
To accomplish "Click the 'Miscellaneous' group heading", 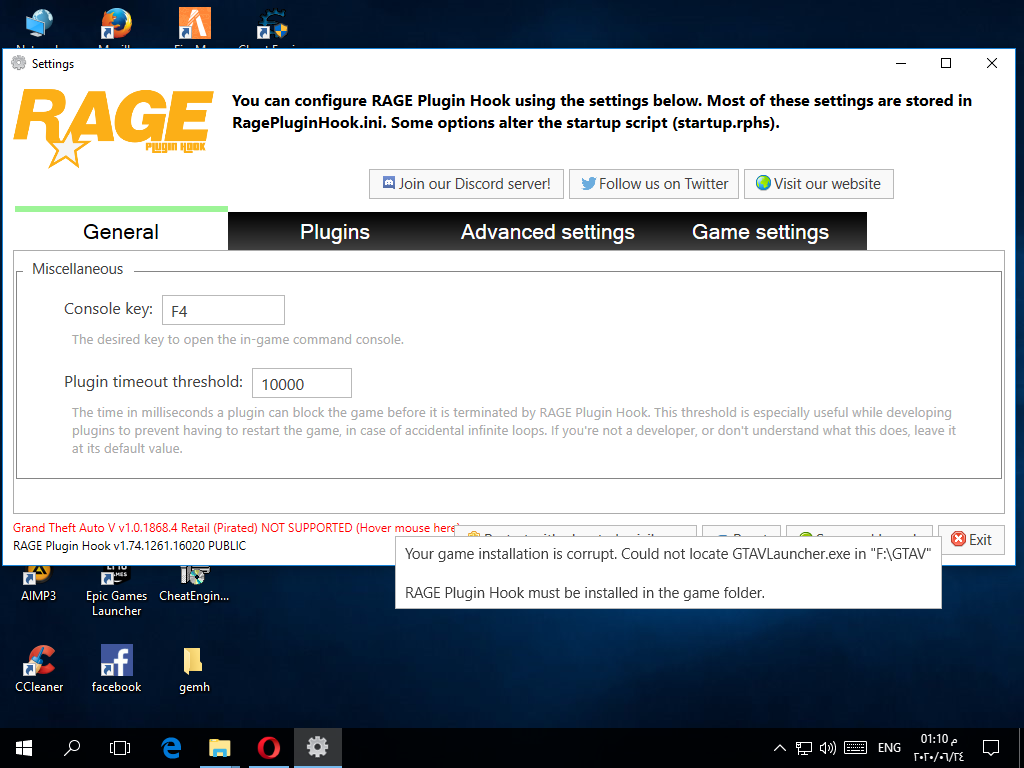I will pos(78,269).
